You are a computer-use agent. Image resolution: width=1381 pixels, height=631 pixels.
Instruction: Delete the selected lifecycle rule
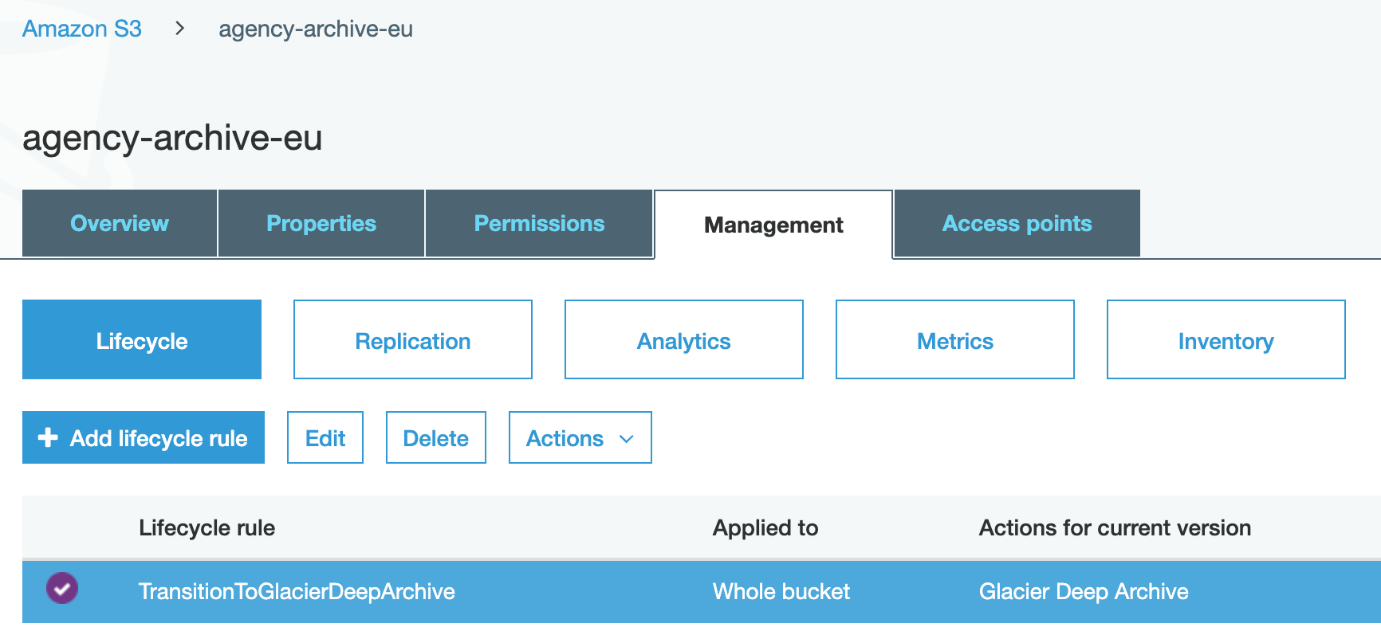point(435,437)
